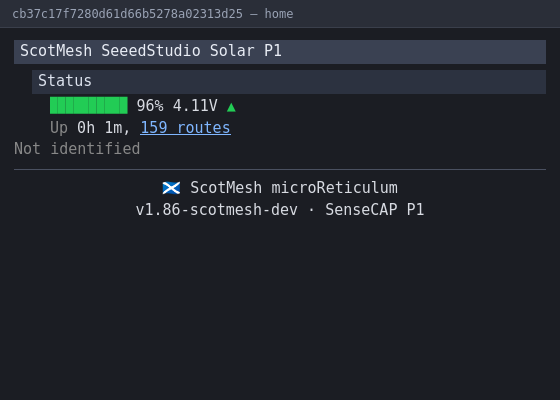Viewport: 560px width, 400px height.
Task: Click the green battery level bar
Action: 89,105
